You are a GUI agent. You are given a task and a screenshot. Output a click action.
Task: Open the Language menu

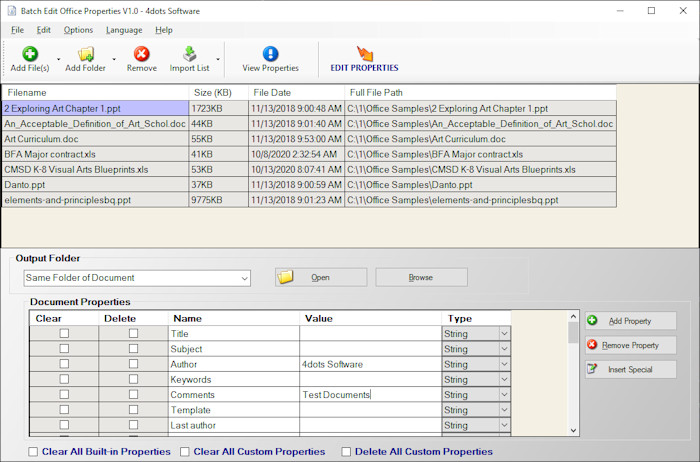[124, 30]
